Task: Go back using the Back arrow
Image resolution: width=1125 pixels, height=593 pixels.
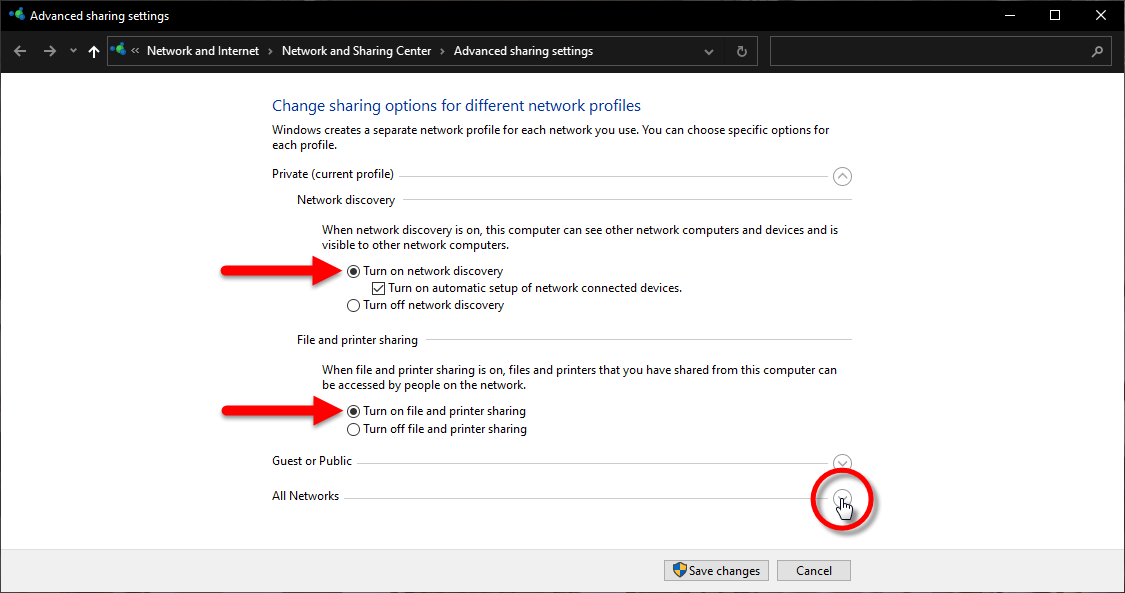Action: click(20, 51)
